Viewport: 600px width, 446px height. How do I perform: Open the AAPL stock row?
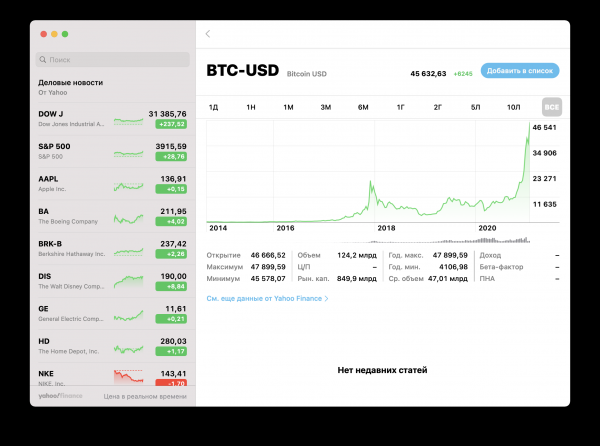coord(112,184)
